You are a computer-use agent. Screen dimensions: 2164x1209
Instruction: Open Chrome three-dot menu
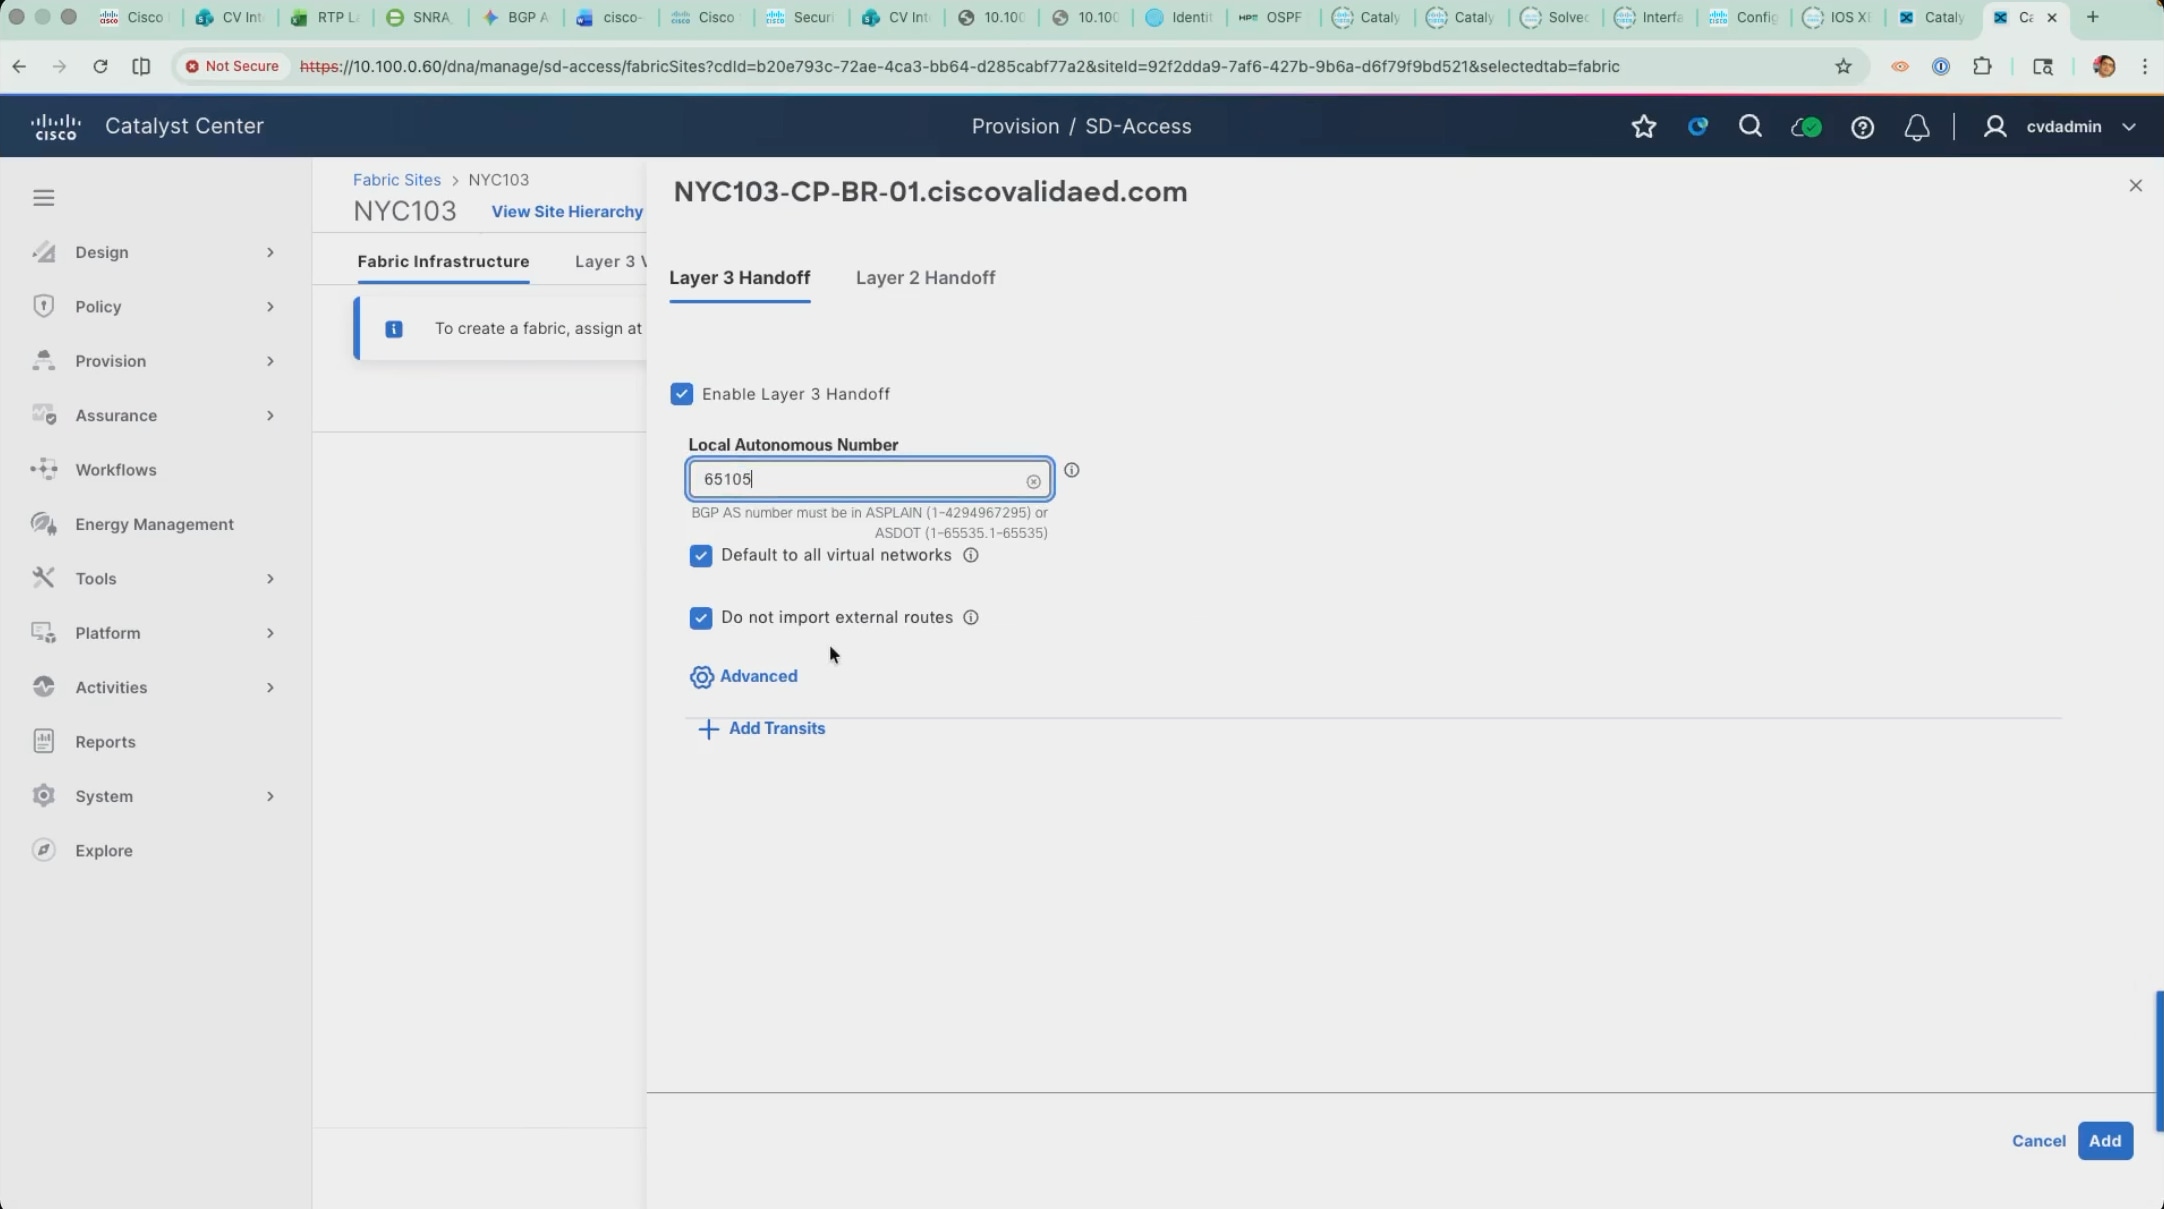(x=2144, y=66)
